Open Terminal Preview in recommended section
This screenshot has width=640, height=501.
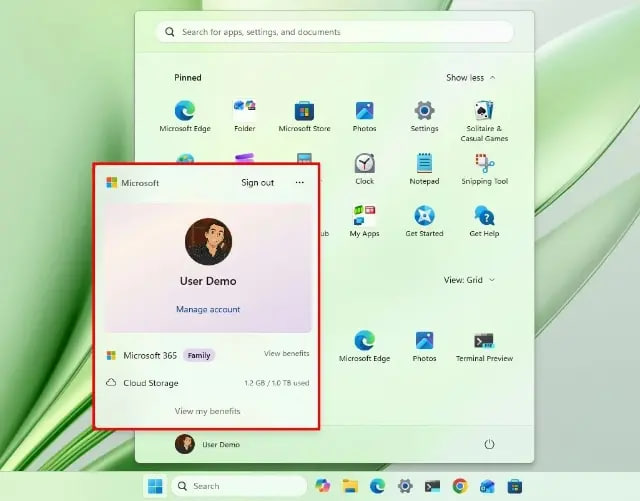[x=484, y=347]
